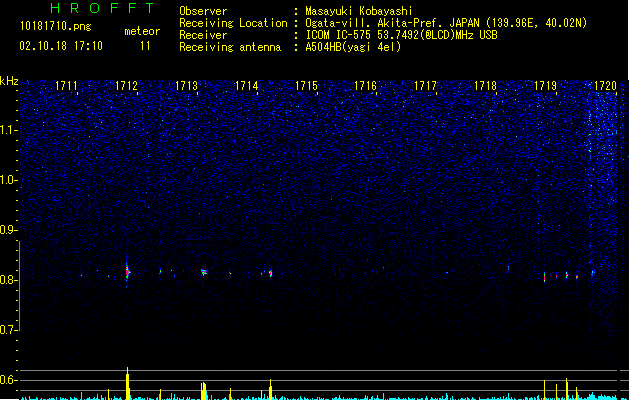The height and width of the screenshot is (400, 629).
Task: Click the 1711 time marker
Action: point(66,86)
